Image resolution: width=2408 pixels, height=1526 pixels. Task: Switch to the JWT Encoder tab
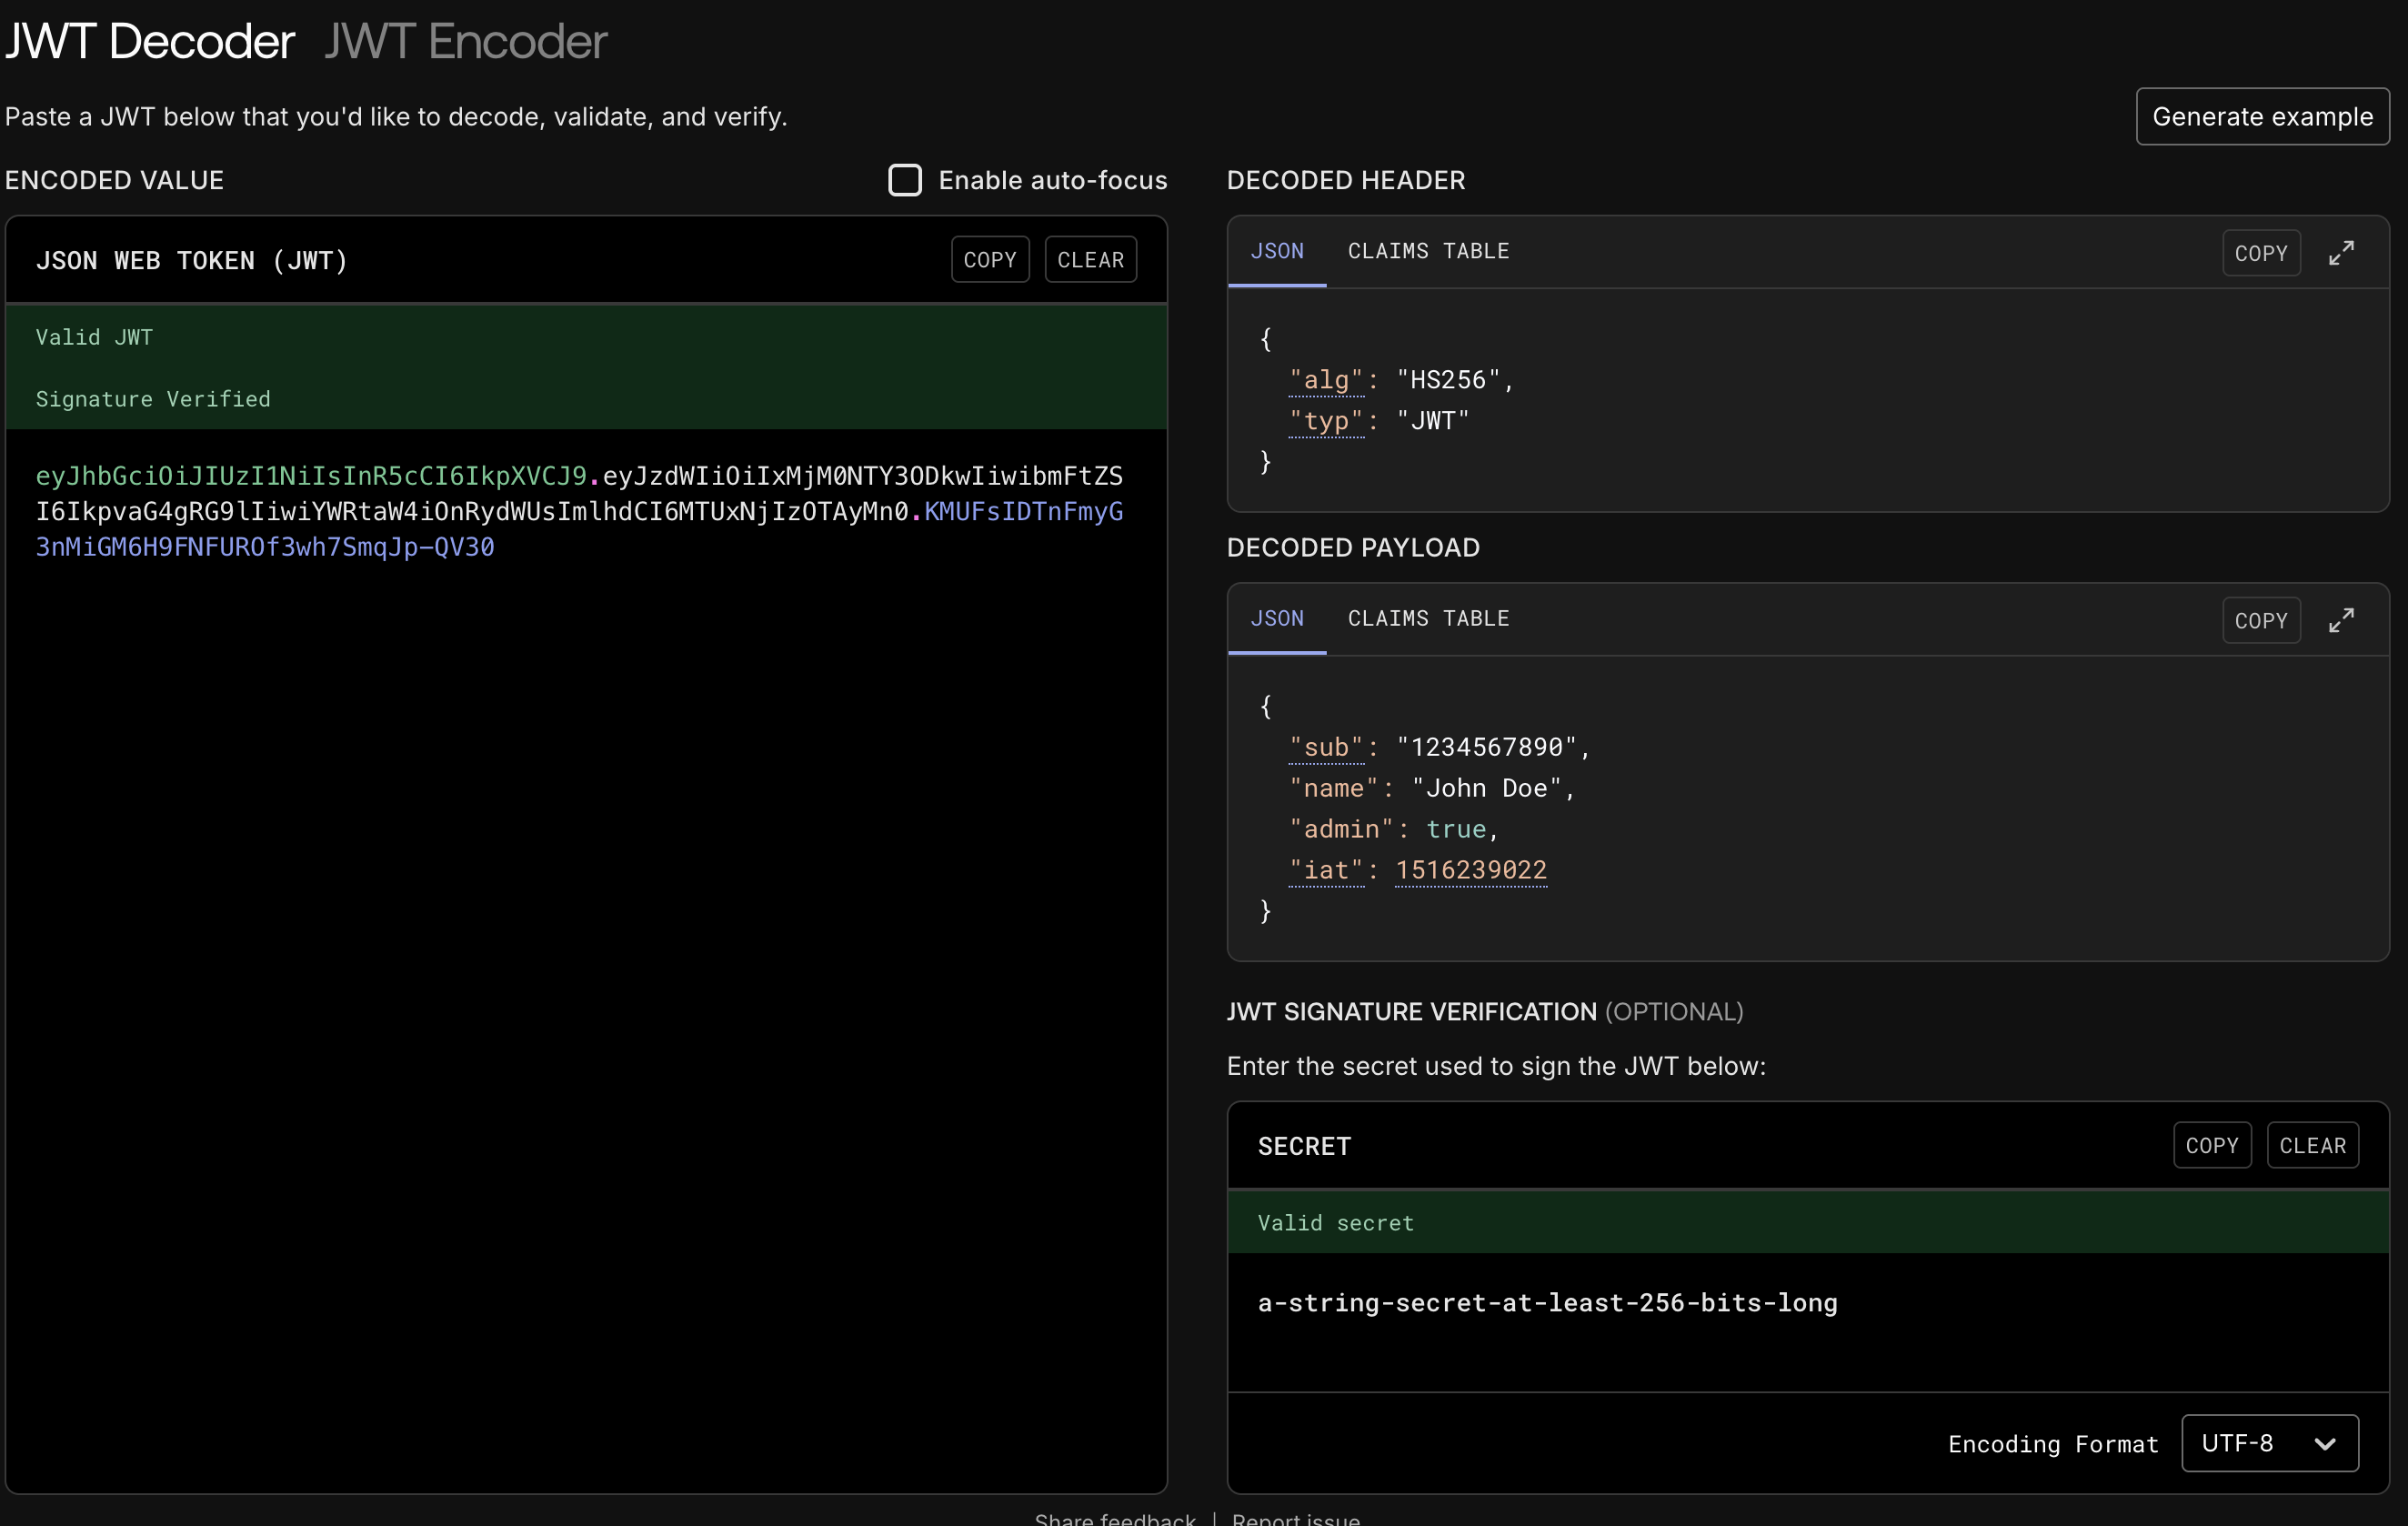(465, 42)
